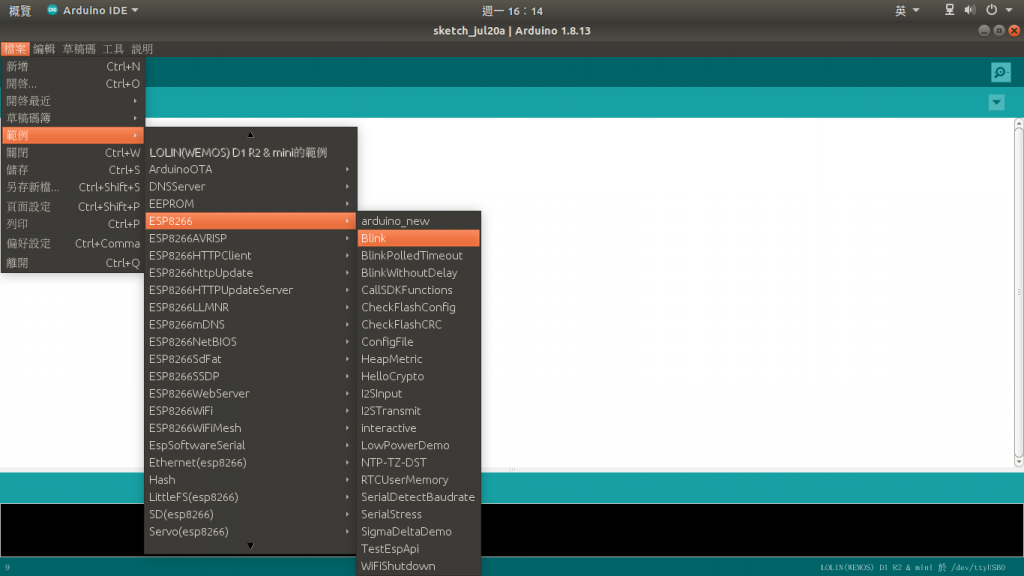The image size is (1024, 576).
Task: Open the BlinkPolledTimeout example
Action: [419, 255]
